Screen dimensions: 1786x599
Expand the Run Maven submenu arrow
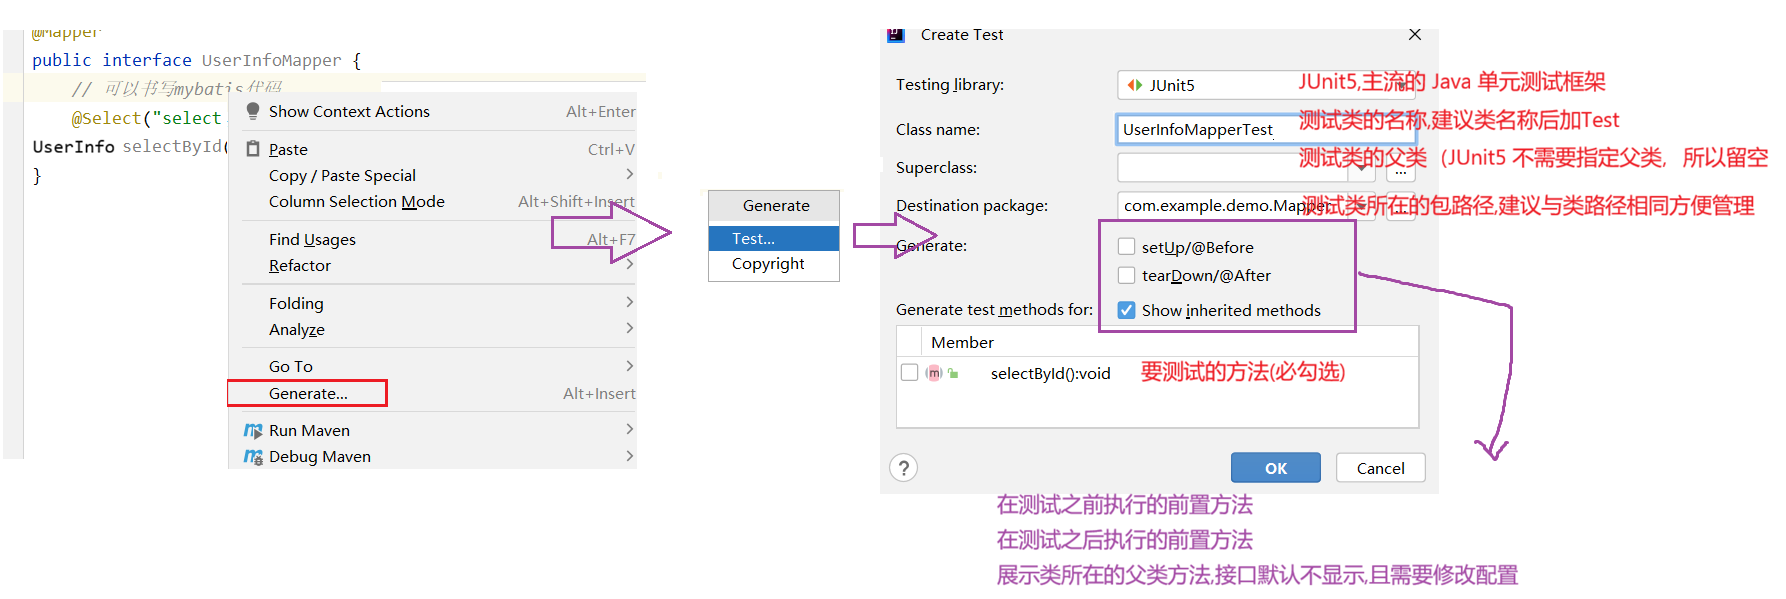click(x=629, y=429)
